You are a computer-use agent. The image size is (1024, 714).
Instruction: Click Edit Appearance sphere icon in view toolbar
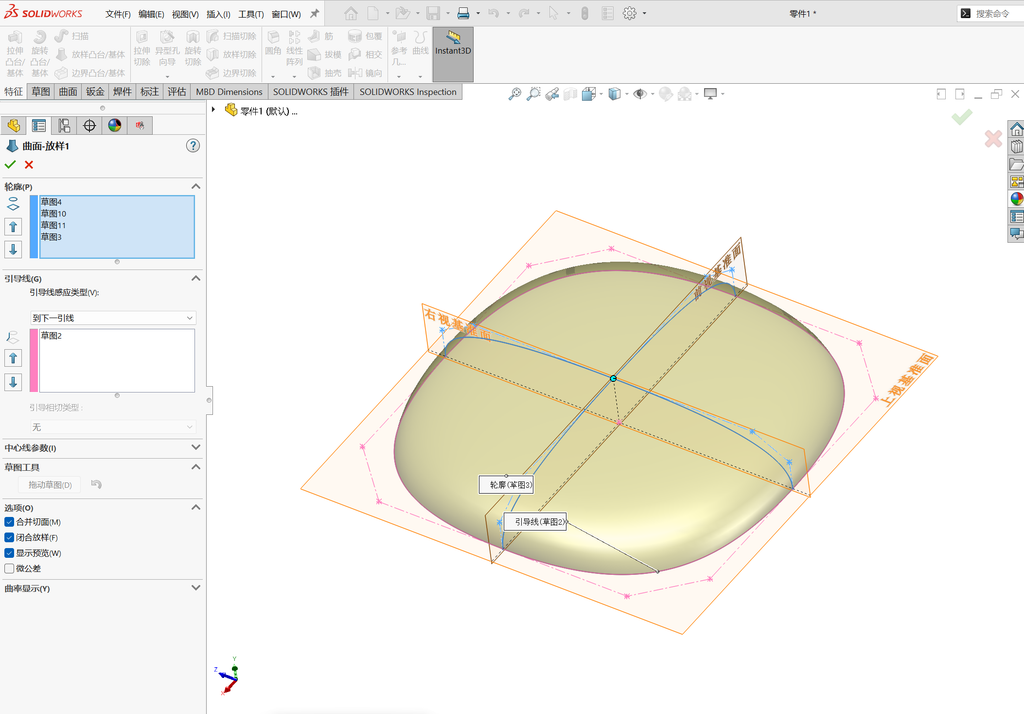click(665, 94)
